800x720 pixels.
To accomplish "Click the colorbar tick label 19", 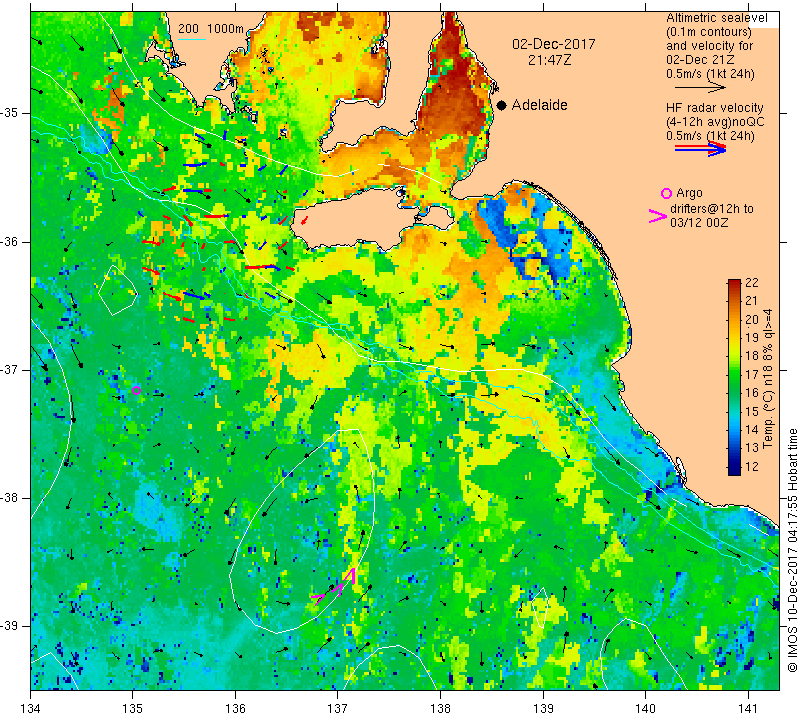I will 752,338.
